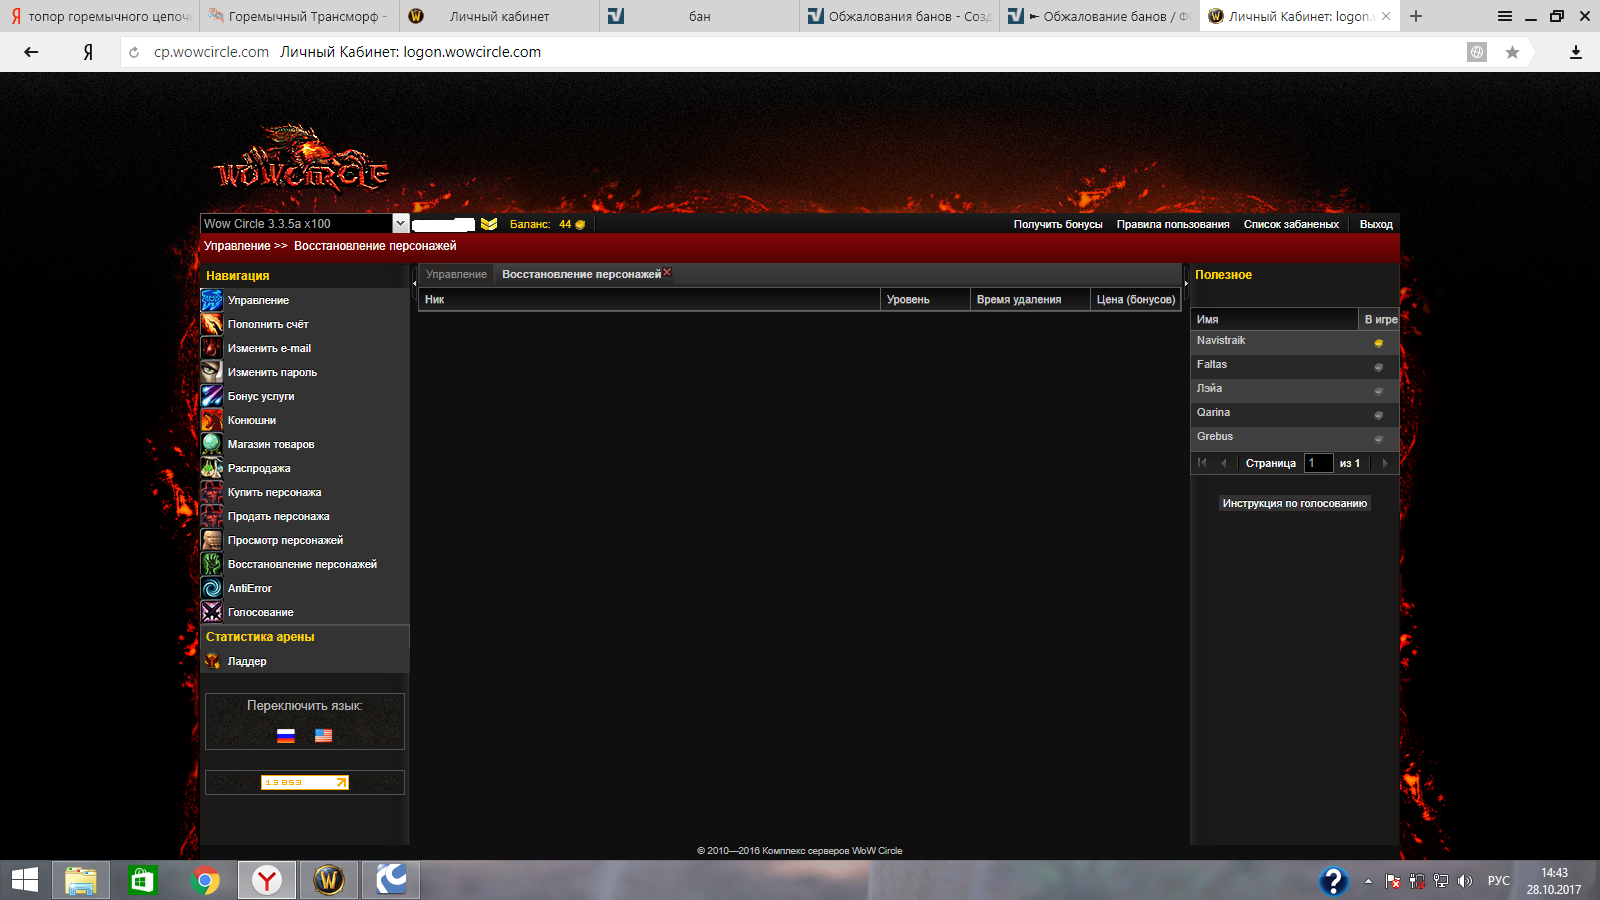The image size is (1600, 900).
Task: Switch language with the Russian flag
Action: pyautogui.click(x=286, y=736)
